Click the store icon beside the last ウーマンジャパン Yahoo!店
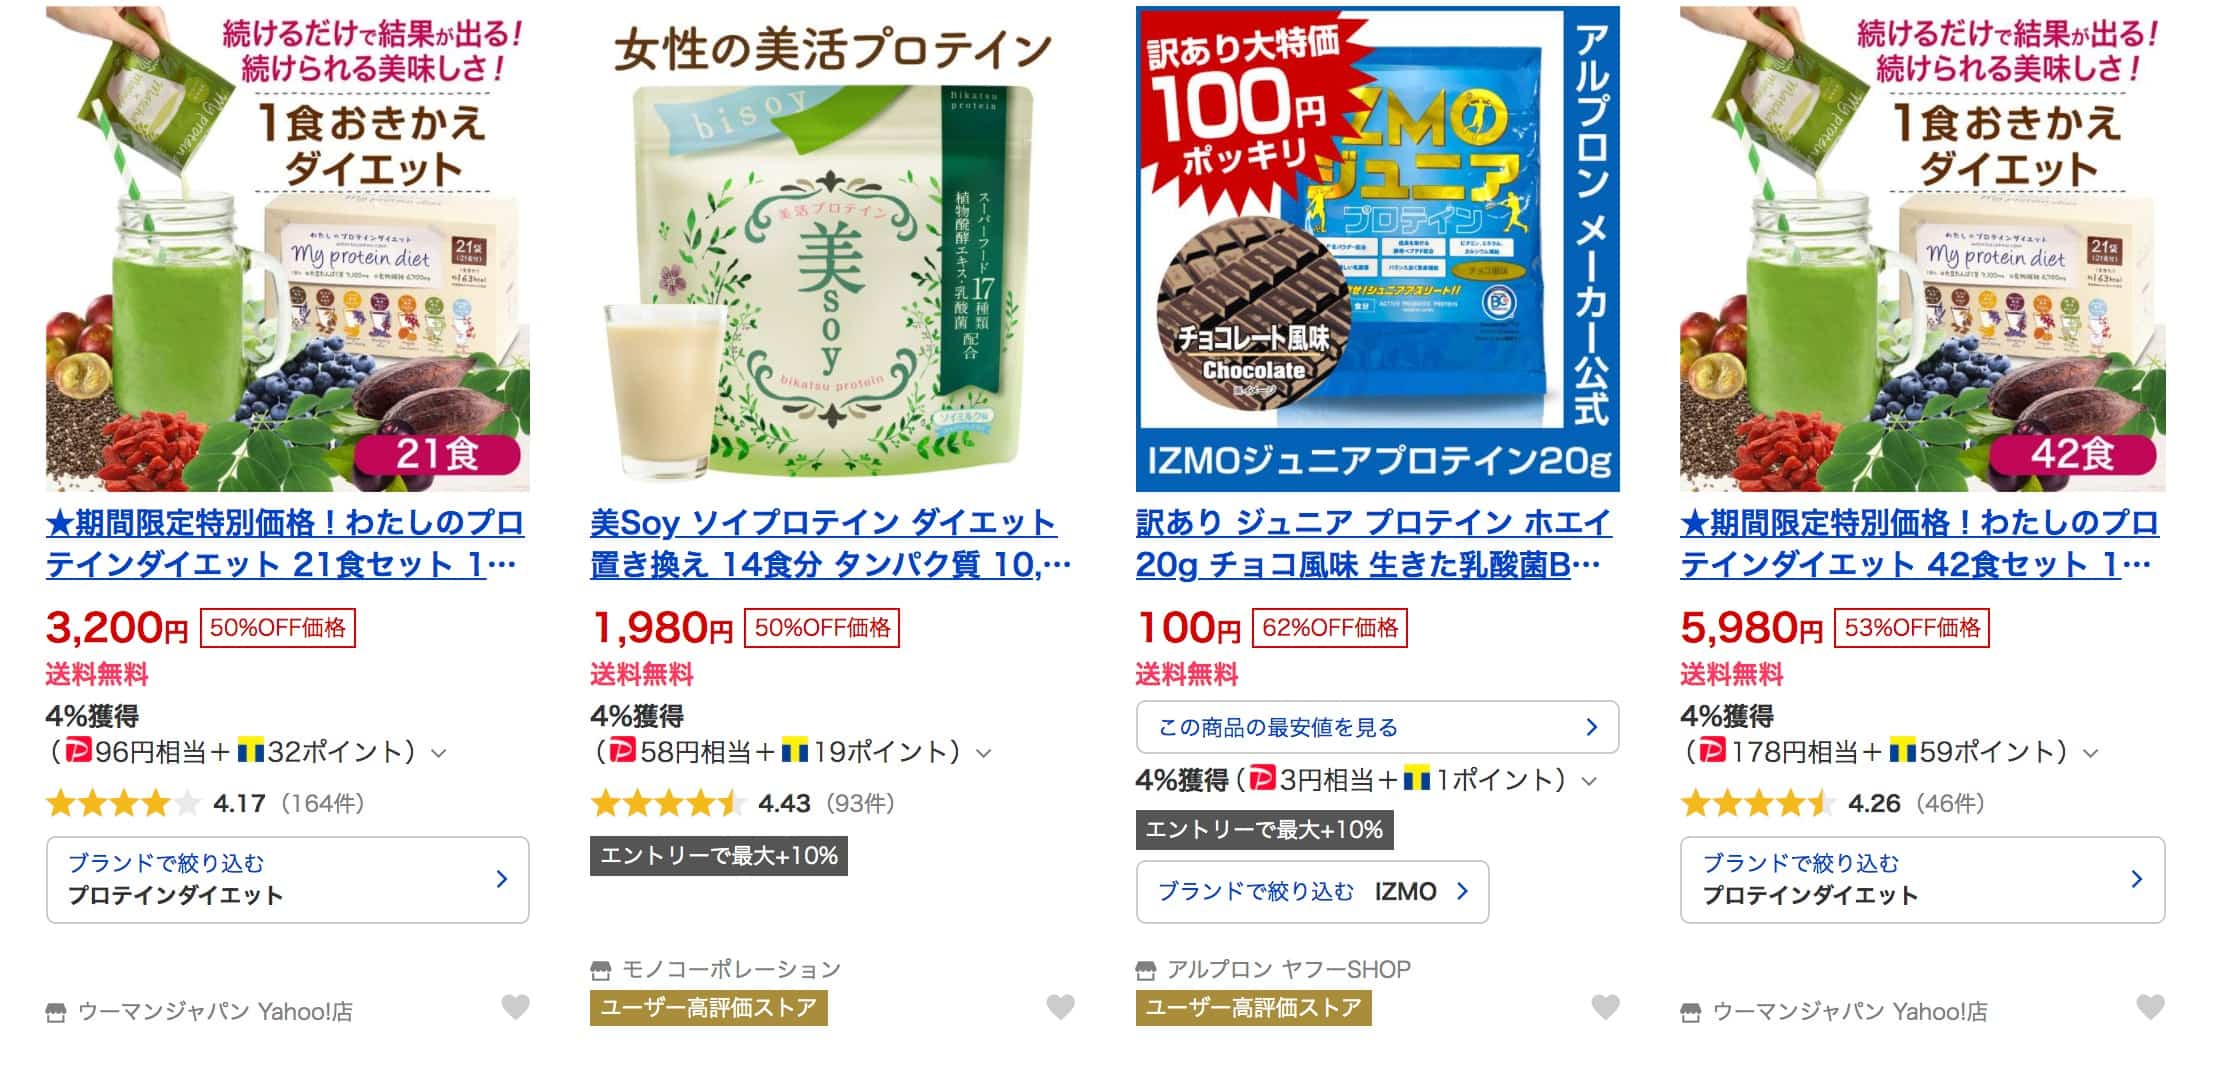Screen dimensions: 2218x1086 1691,1013
